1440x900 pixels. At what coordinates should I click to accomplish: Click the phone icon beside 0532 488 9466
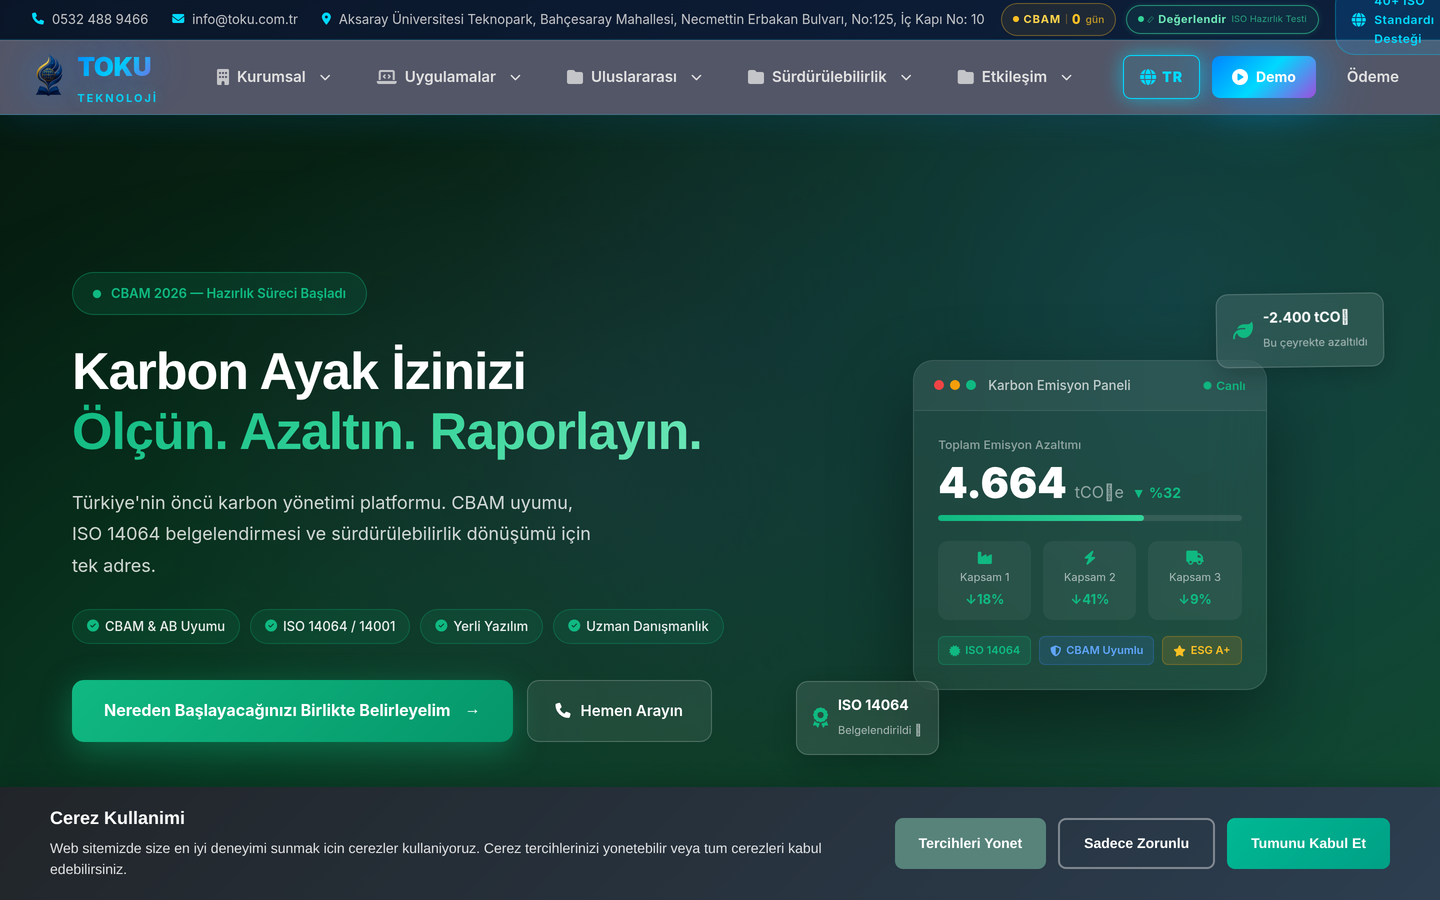click(38, 19)
